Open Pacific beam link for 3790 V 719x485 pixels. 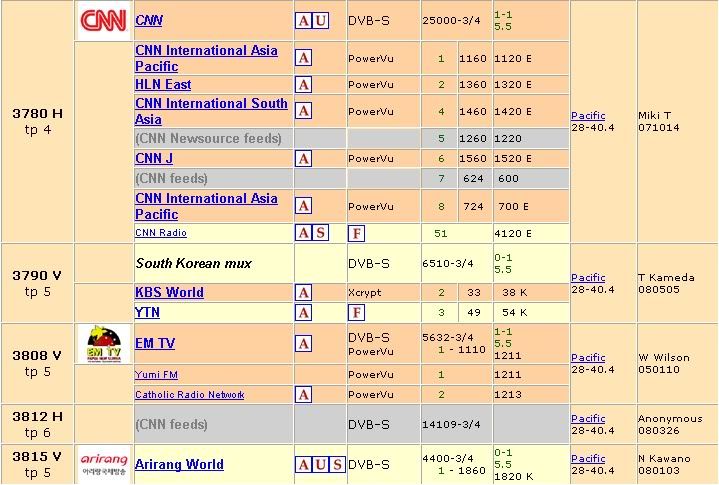coord(588,277)
